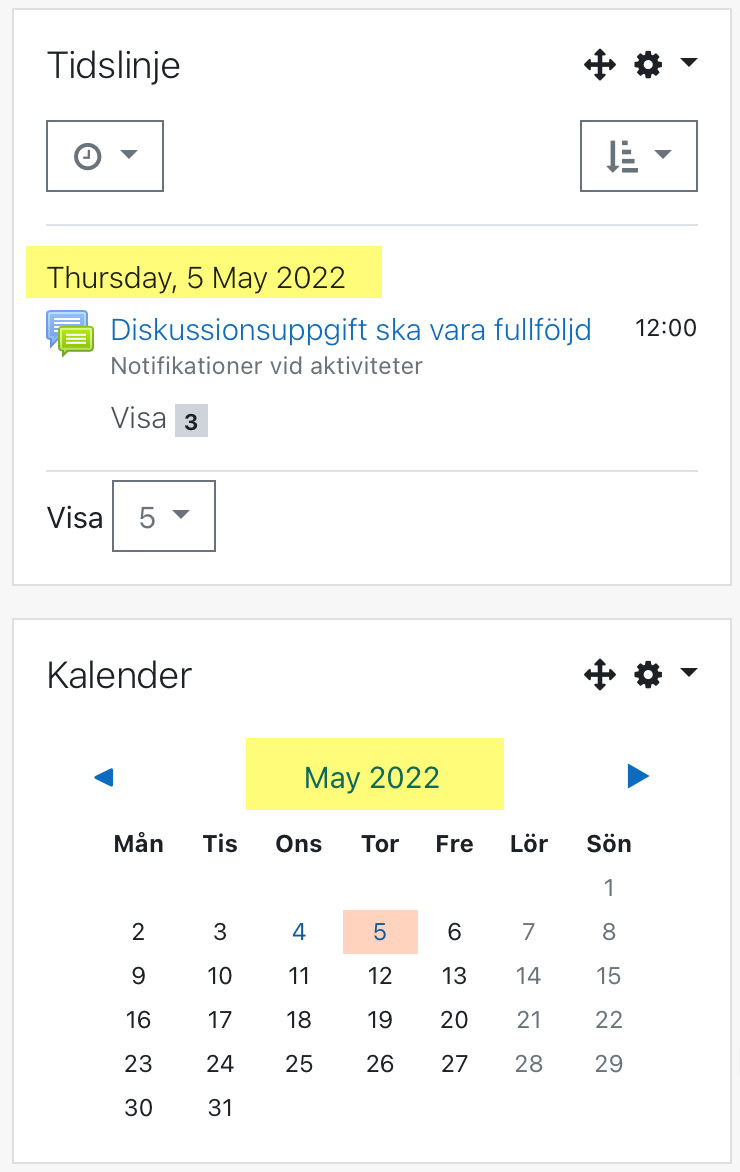Select day 4 in the calendar
Image resolution: width=740 pixels, height=1172 pixels.
[299, 931]
